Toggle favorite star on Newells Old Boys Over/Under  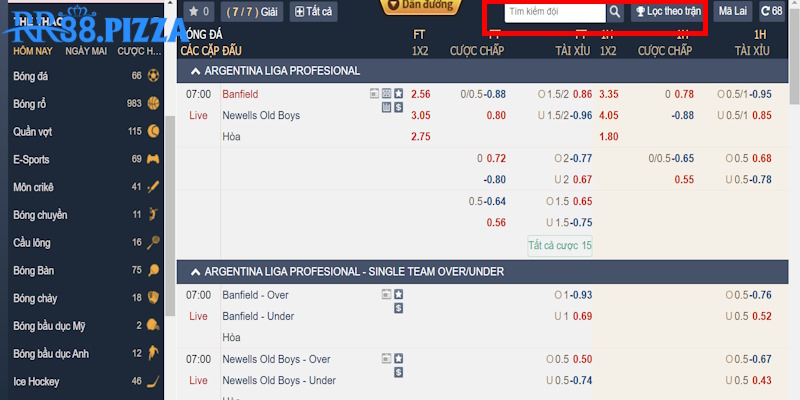(398, 359)
